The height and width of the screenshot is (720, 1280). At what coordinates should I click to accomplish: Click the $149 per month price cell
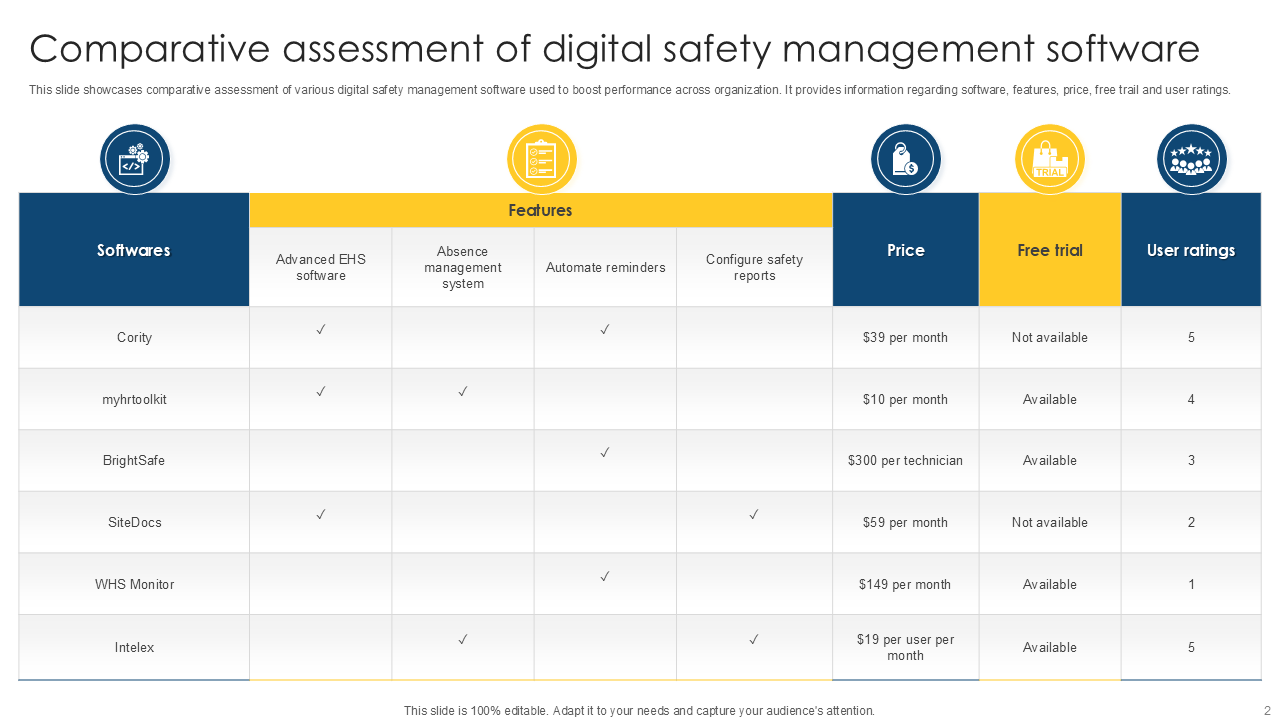click(x=905, y=584)
